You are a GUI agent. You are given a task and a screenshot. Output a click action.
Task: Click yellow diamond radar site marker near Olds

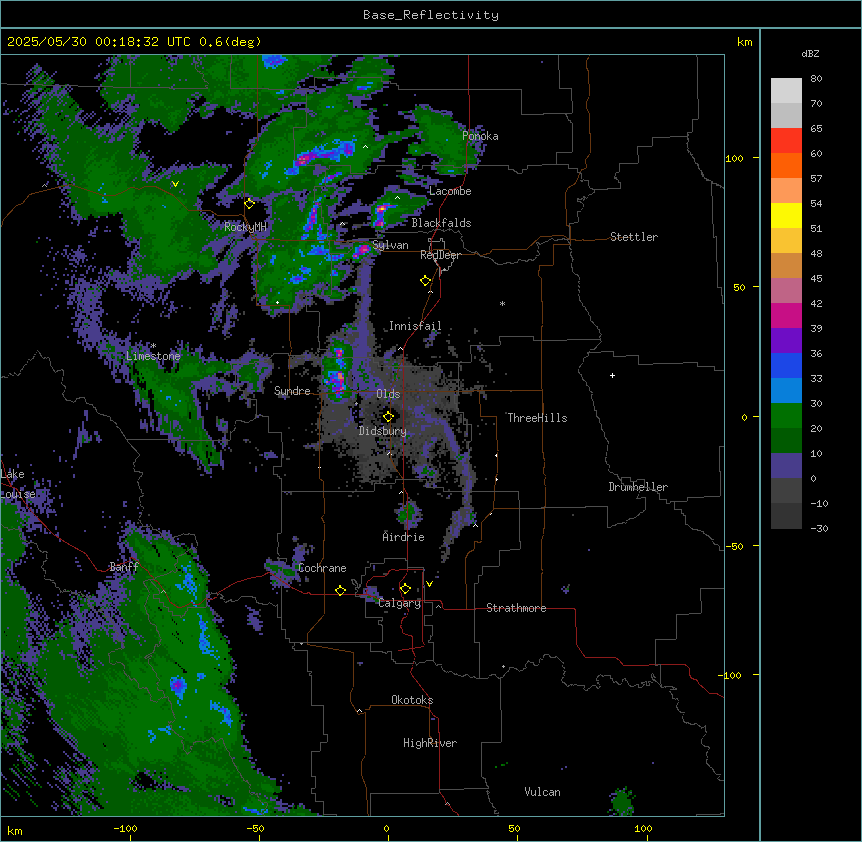coord(388,417)
